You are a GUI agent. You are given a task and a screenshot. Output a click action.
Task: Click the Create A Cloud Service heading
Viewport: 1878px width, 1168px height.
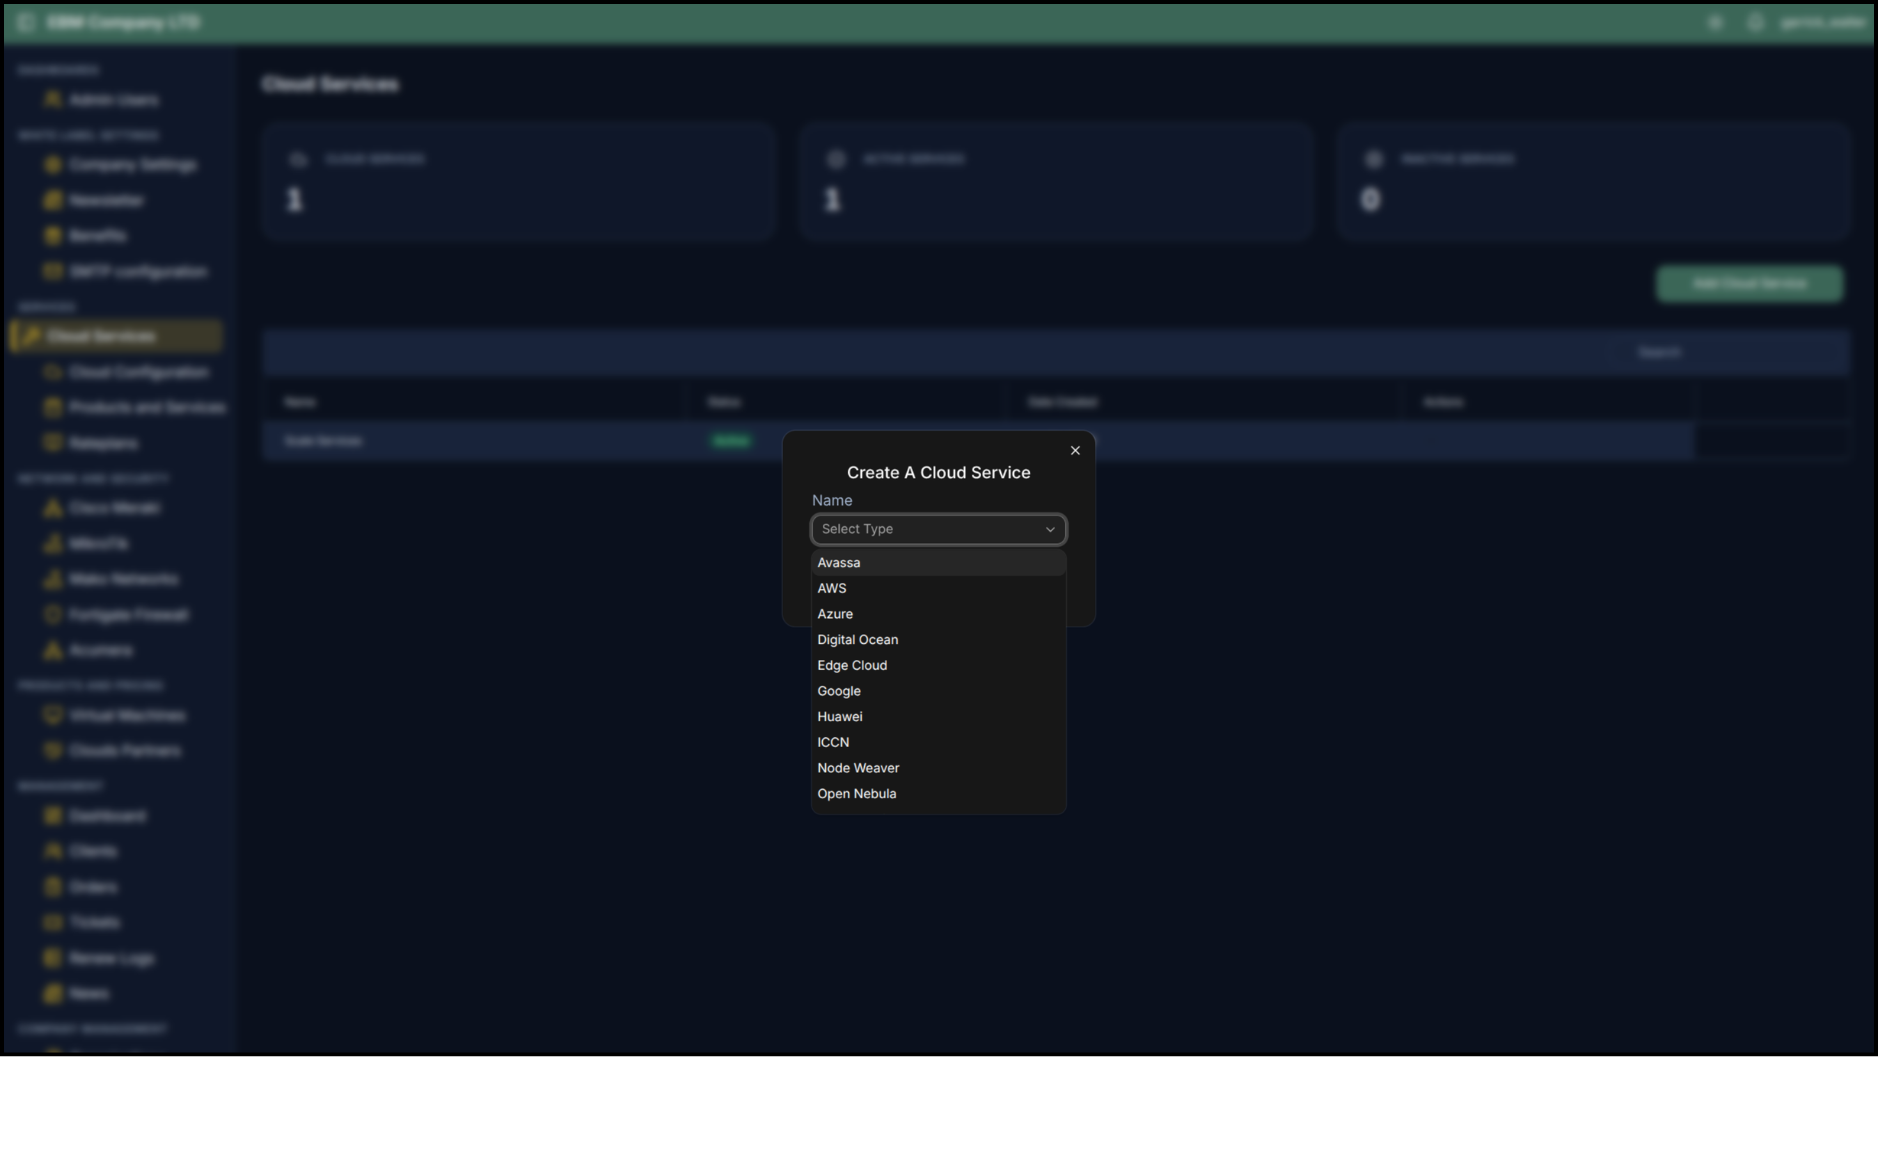[x=938, y=473]
